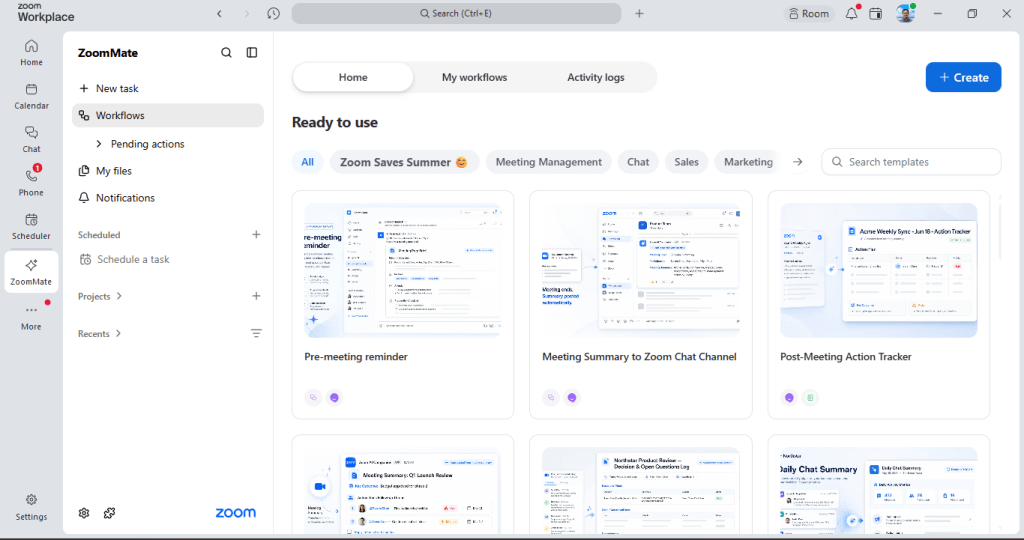Click the history clock icon
The width and height of the screenshot is (1024, 540).
coord(273,13)
